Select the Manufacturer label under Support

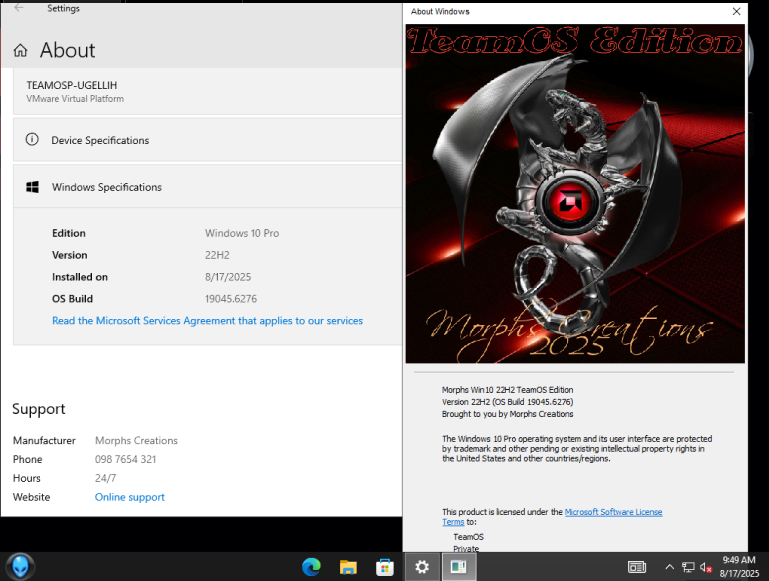pos(44,440)
